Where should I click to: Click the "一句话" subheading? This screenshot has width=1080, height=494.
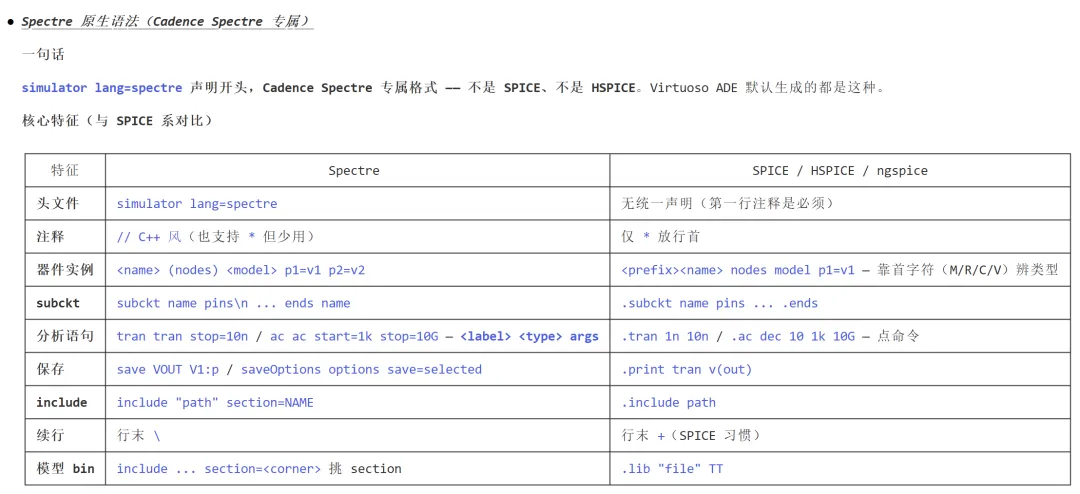(x=43, y=54)
